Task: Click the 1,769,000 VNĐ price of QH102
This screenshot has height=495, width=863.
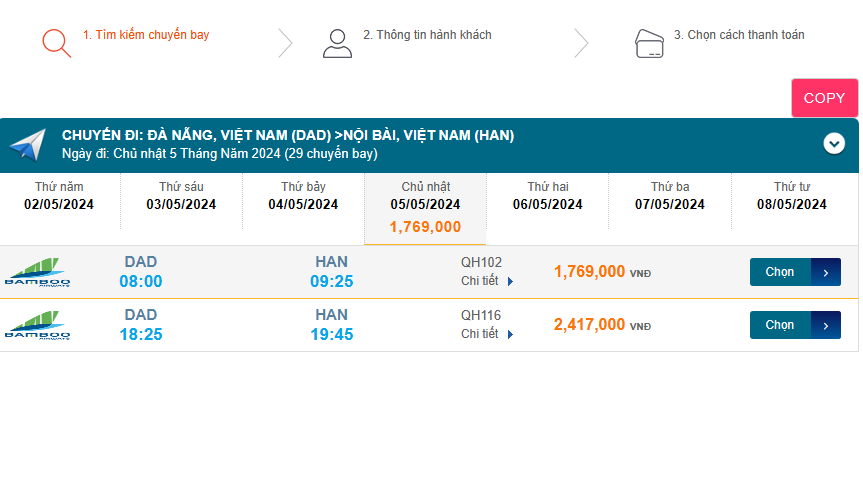Action: pyautogui.click(x=589, y=272)
